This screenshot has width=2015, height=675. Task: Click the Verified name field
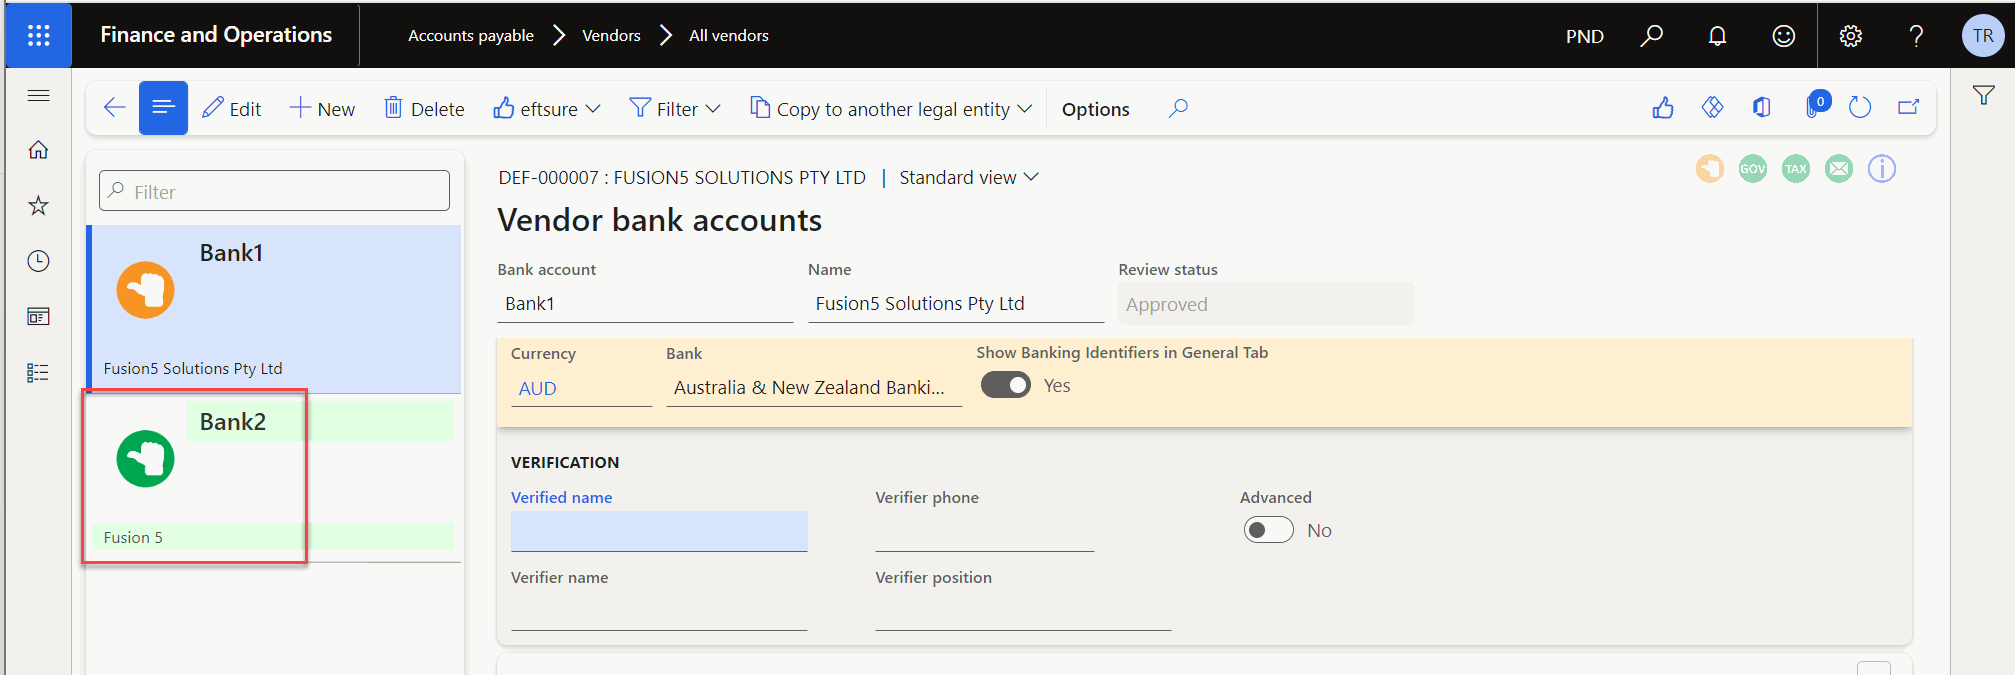coord(659,531)
